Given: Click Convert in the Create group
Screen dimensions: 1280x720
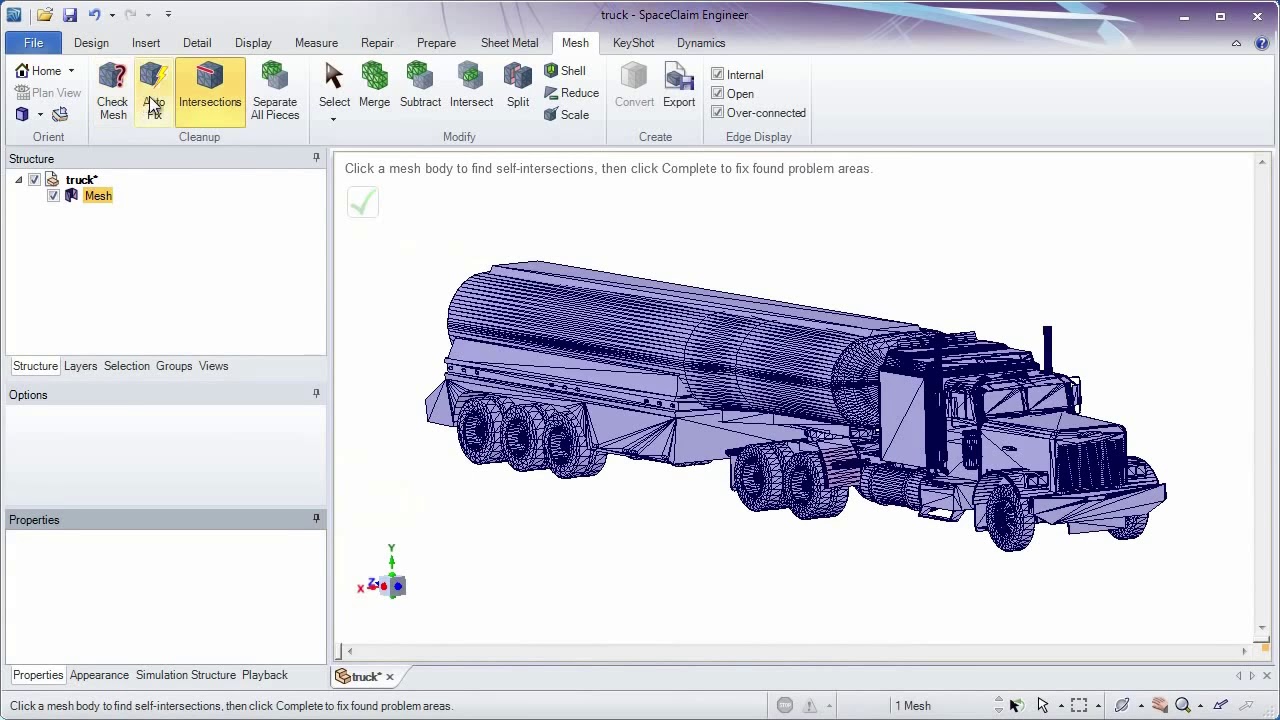Looking at the screenshot, I should tap(634, 85).
